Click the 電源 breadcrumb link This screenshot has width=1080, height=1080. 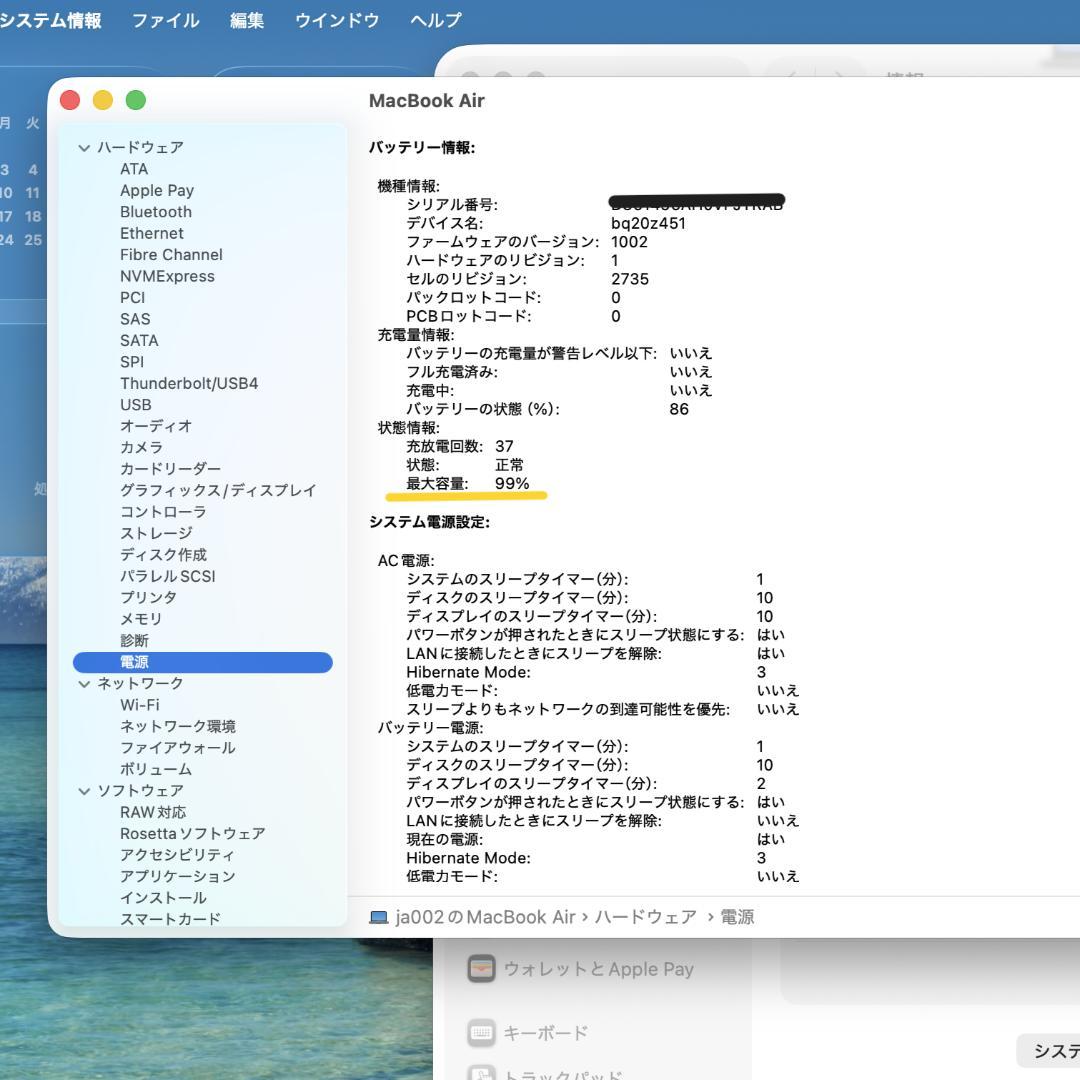[739, 916]
